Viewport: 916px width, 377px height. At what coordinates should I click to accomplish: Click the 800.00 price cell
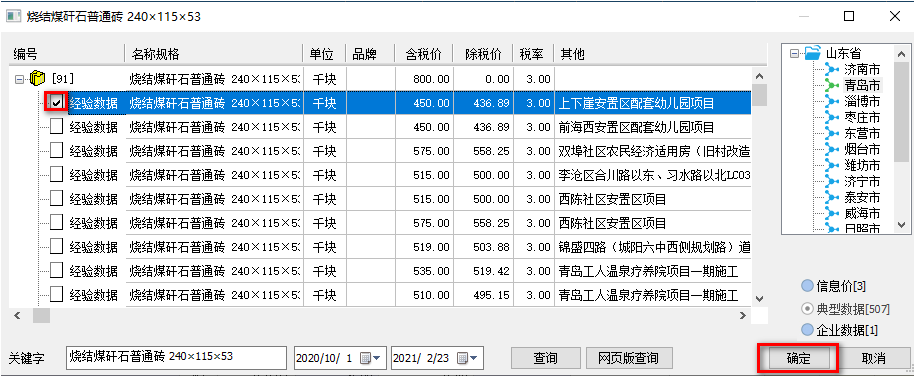tap(424, 78)
